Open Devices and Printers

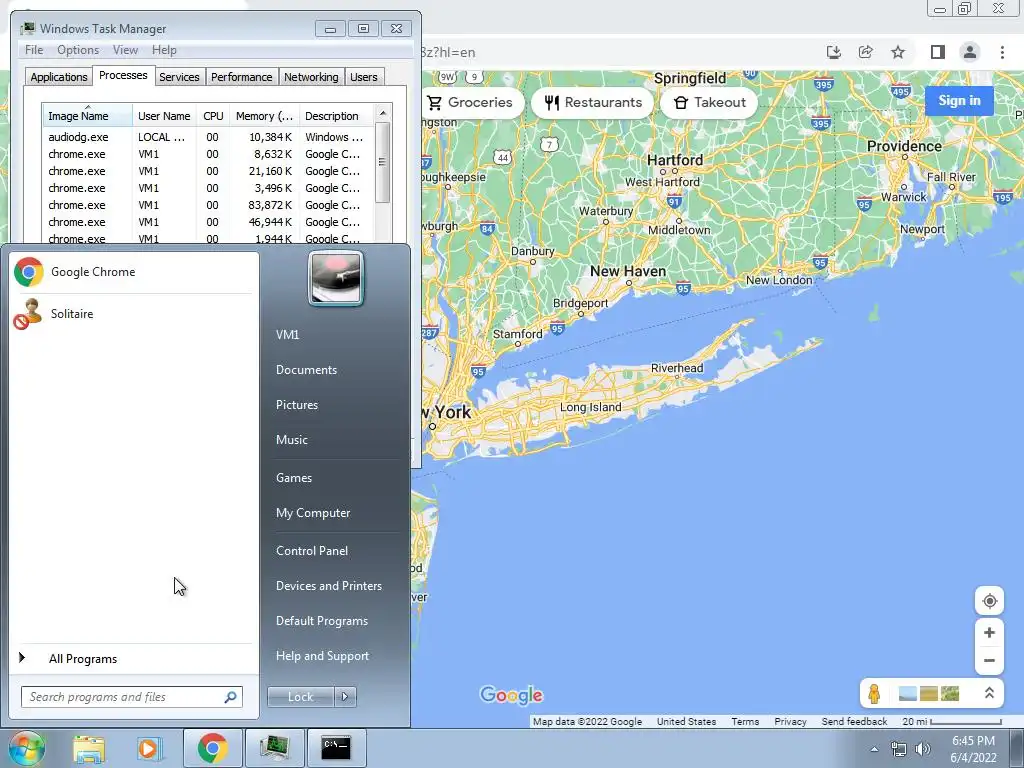click(328, 586)
